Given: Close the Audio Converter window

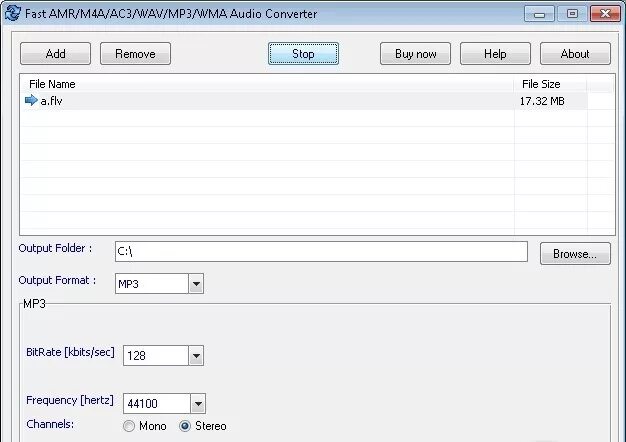Looking at the screenshot, I should [605, 14].
